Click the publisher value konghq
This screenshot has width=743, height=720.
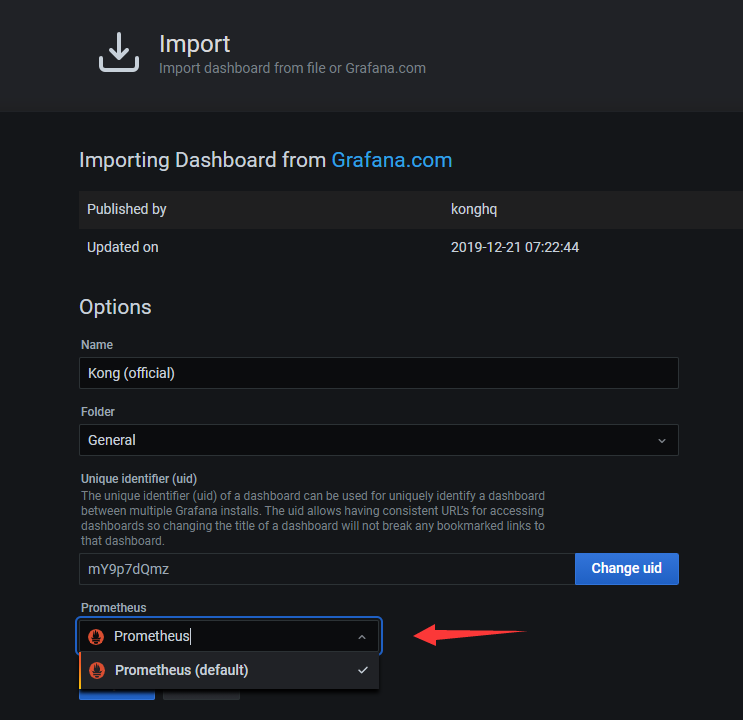[x=474, y=209]
